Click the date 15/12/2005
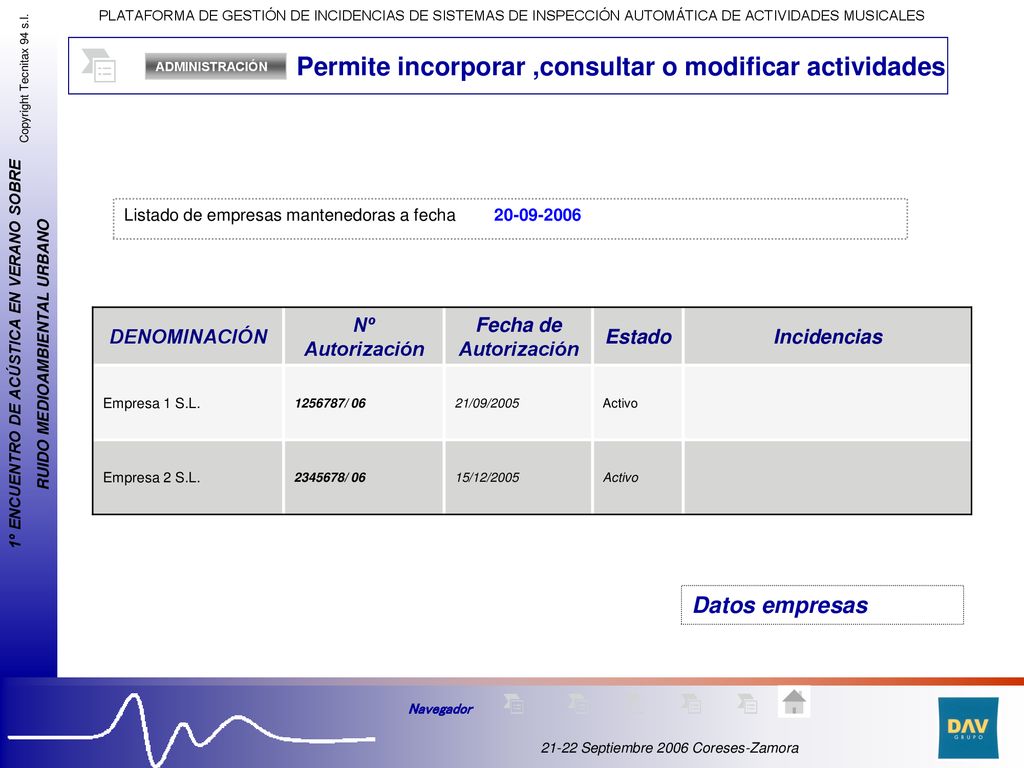Viewport: 1024px width, 768px height. 487,477
